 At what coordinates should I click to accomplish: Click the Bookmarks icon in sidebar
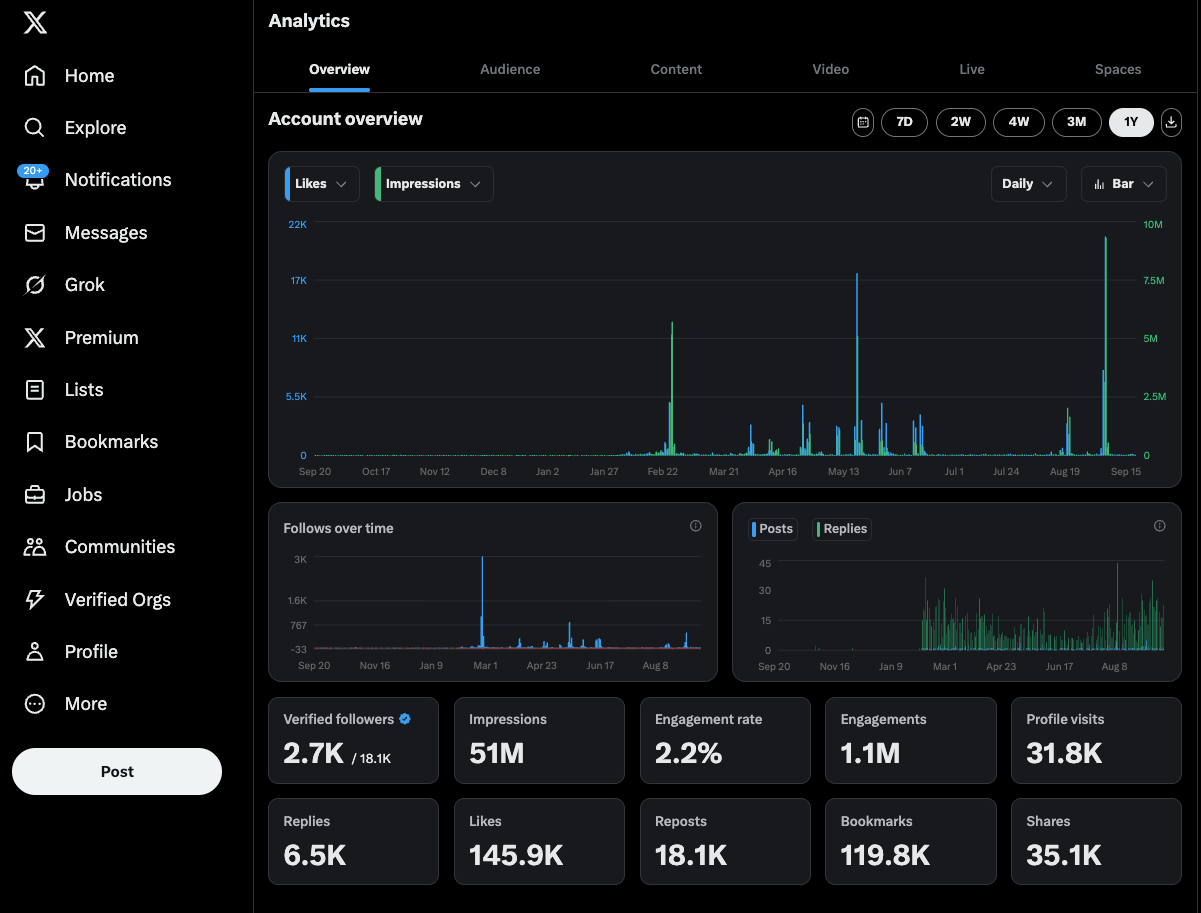click(35, 442)
